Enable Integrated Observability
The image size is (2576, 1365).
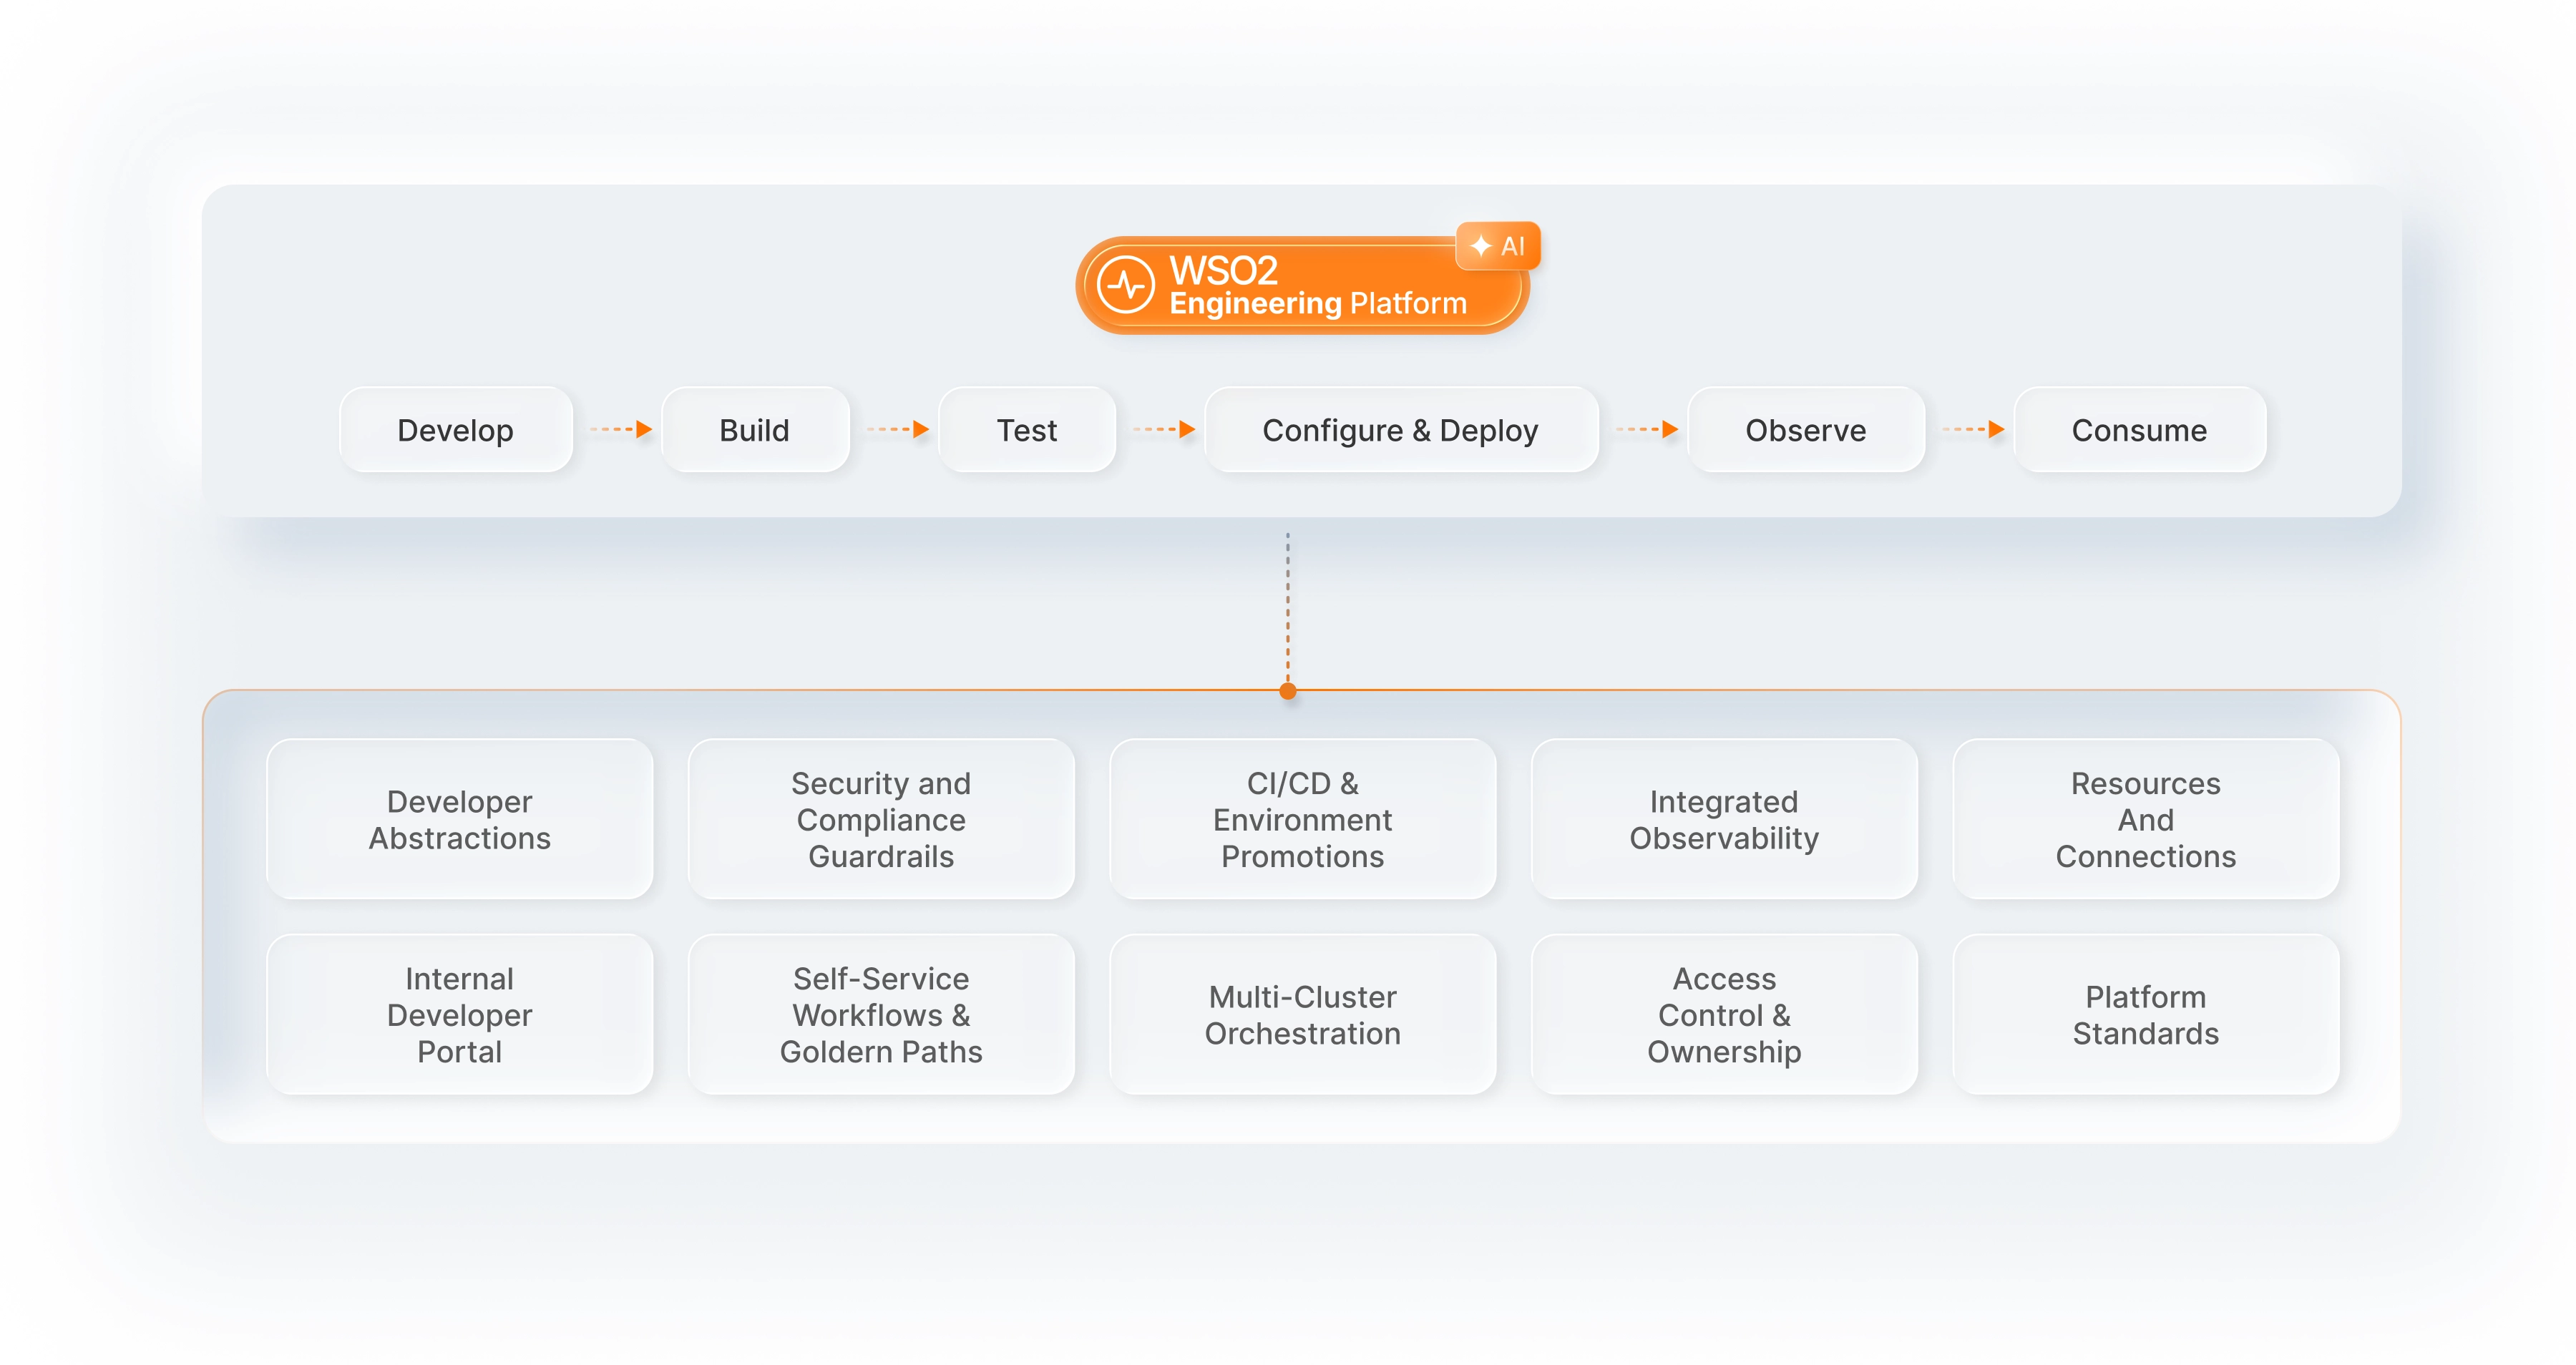pos(1724,819)
